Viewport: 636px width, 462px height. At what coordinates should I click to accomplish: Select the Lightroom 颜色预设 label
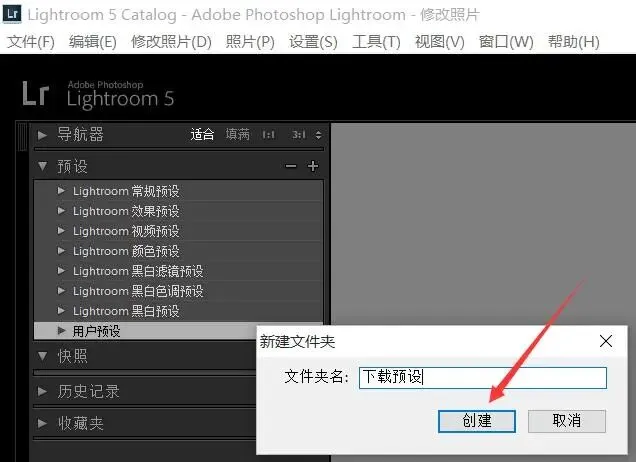point(126,251)
